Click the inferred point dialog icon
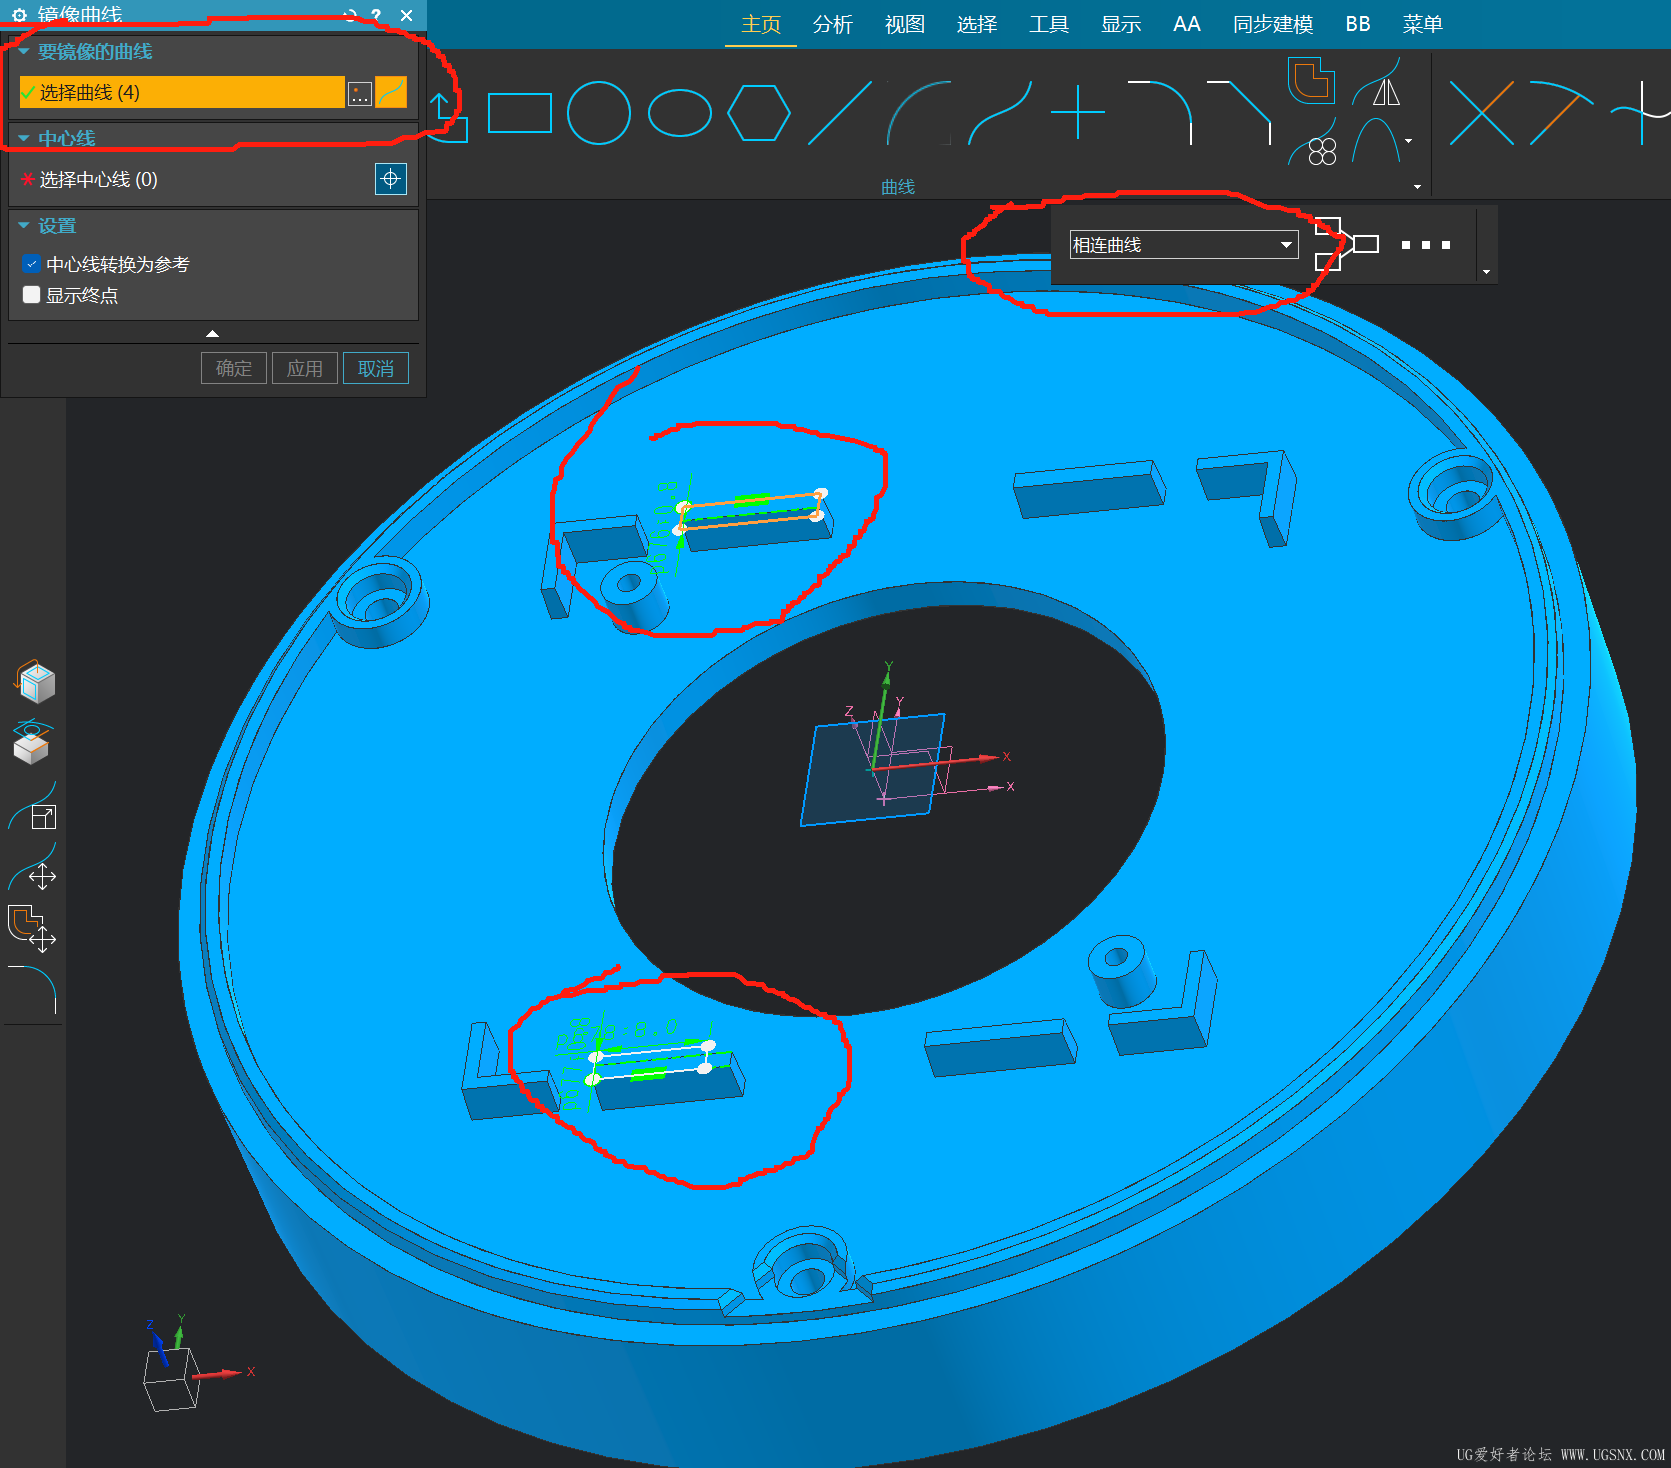This screenshot has width=1671, height=1468. (360, 94)
